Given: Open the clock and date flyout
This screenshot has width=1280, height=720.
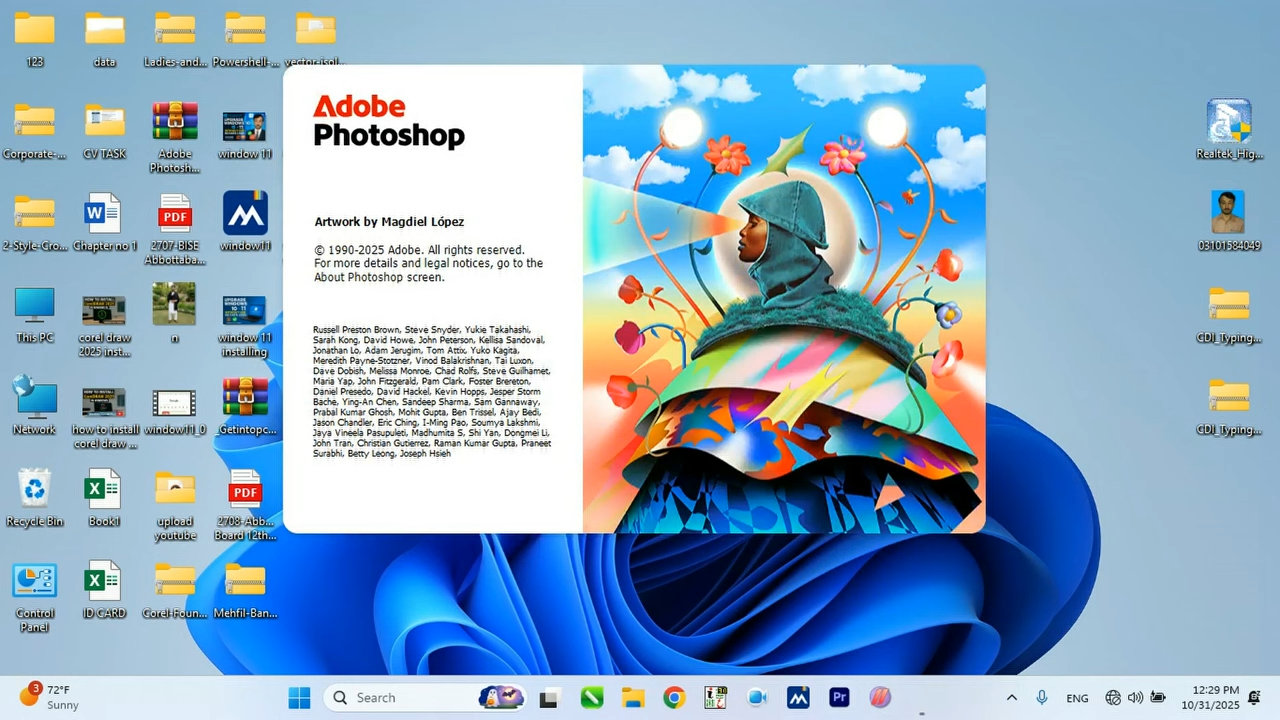Looking at the screenshot, I should tap(1216, 697).
